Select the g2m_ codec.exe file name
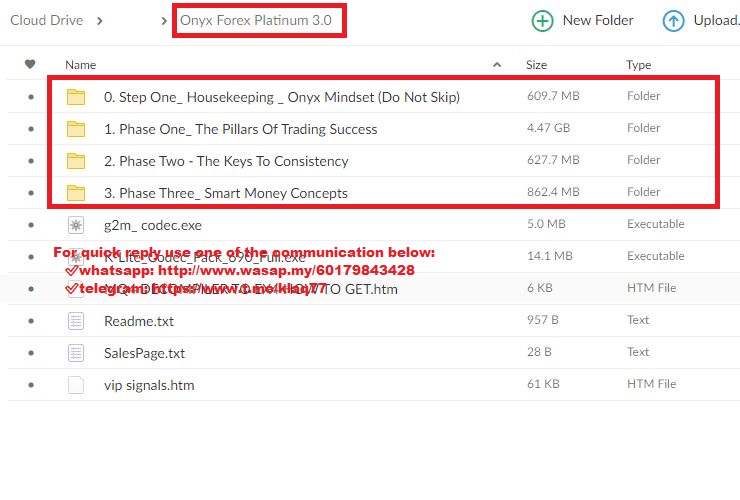 click(153, 226)
